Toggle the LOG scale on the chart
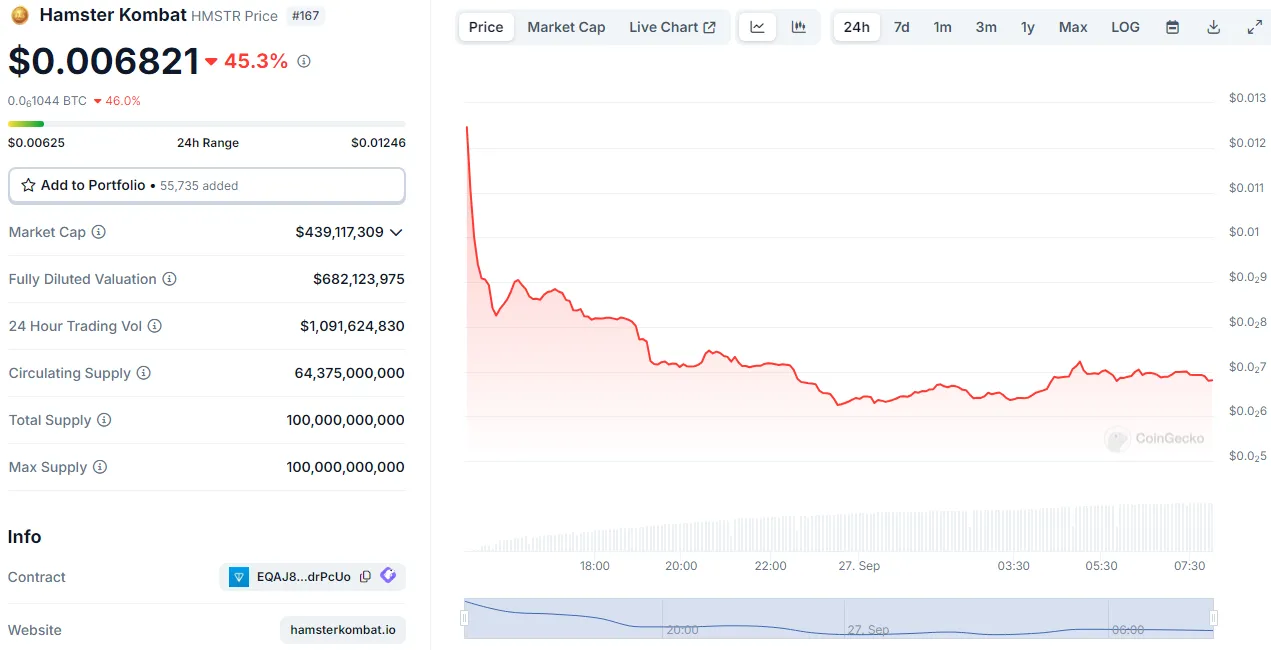This screenshot has height=650, width=1271. pos(1125,27)
